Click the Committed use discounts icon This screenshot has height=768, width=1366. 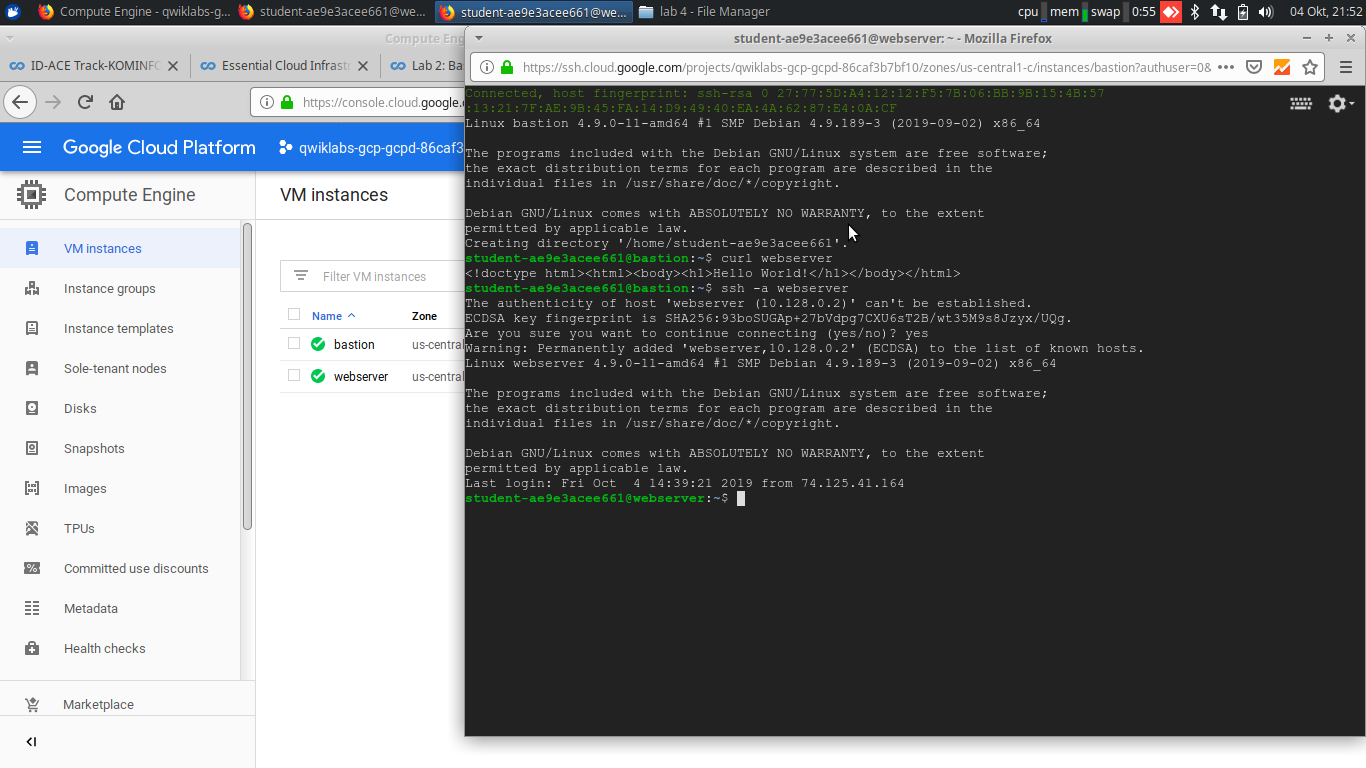(32, 568)
